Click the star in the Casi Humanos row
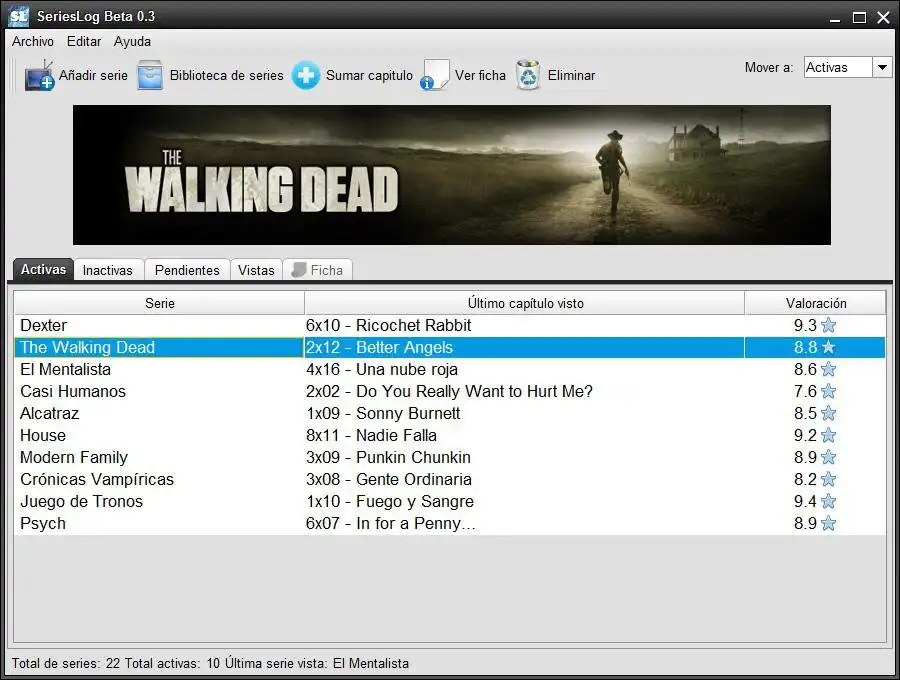The width and height of the screenshot is (900, 680). 828,391
